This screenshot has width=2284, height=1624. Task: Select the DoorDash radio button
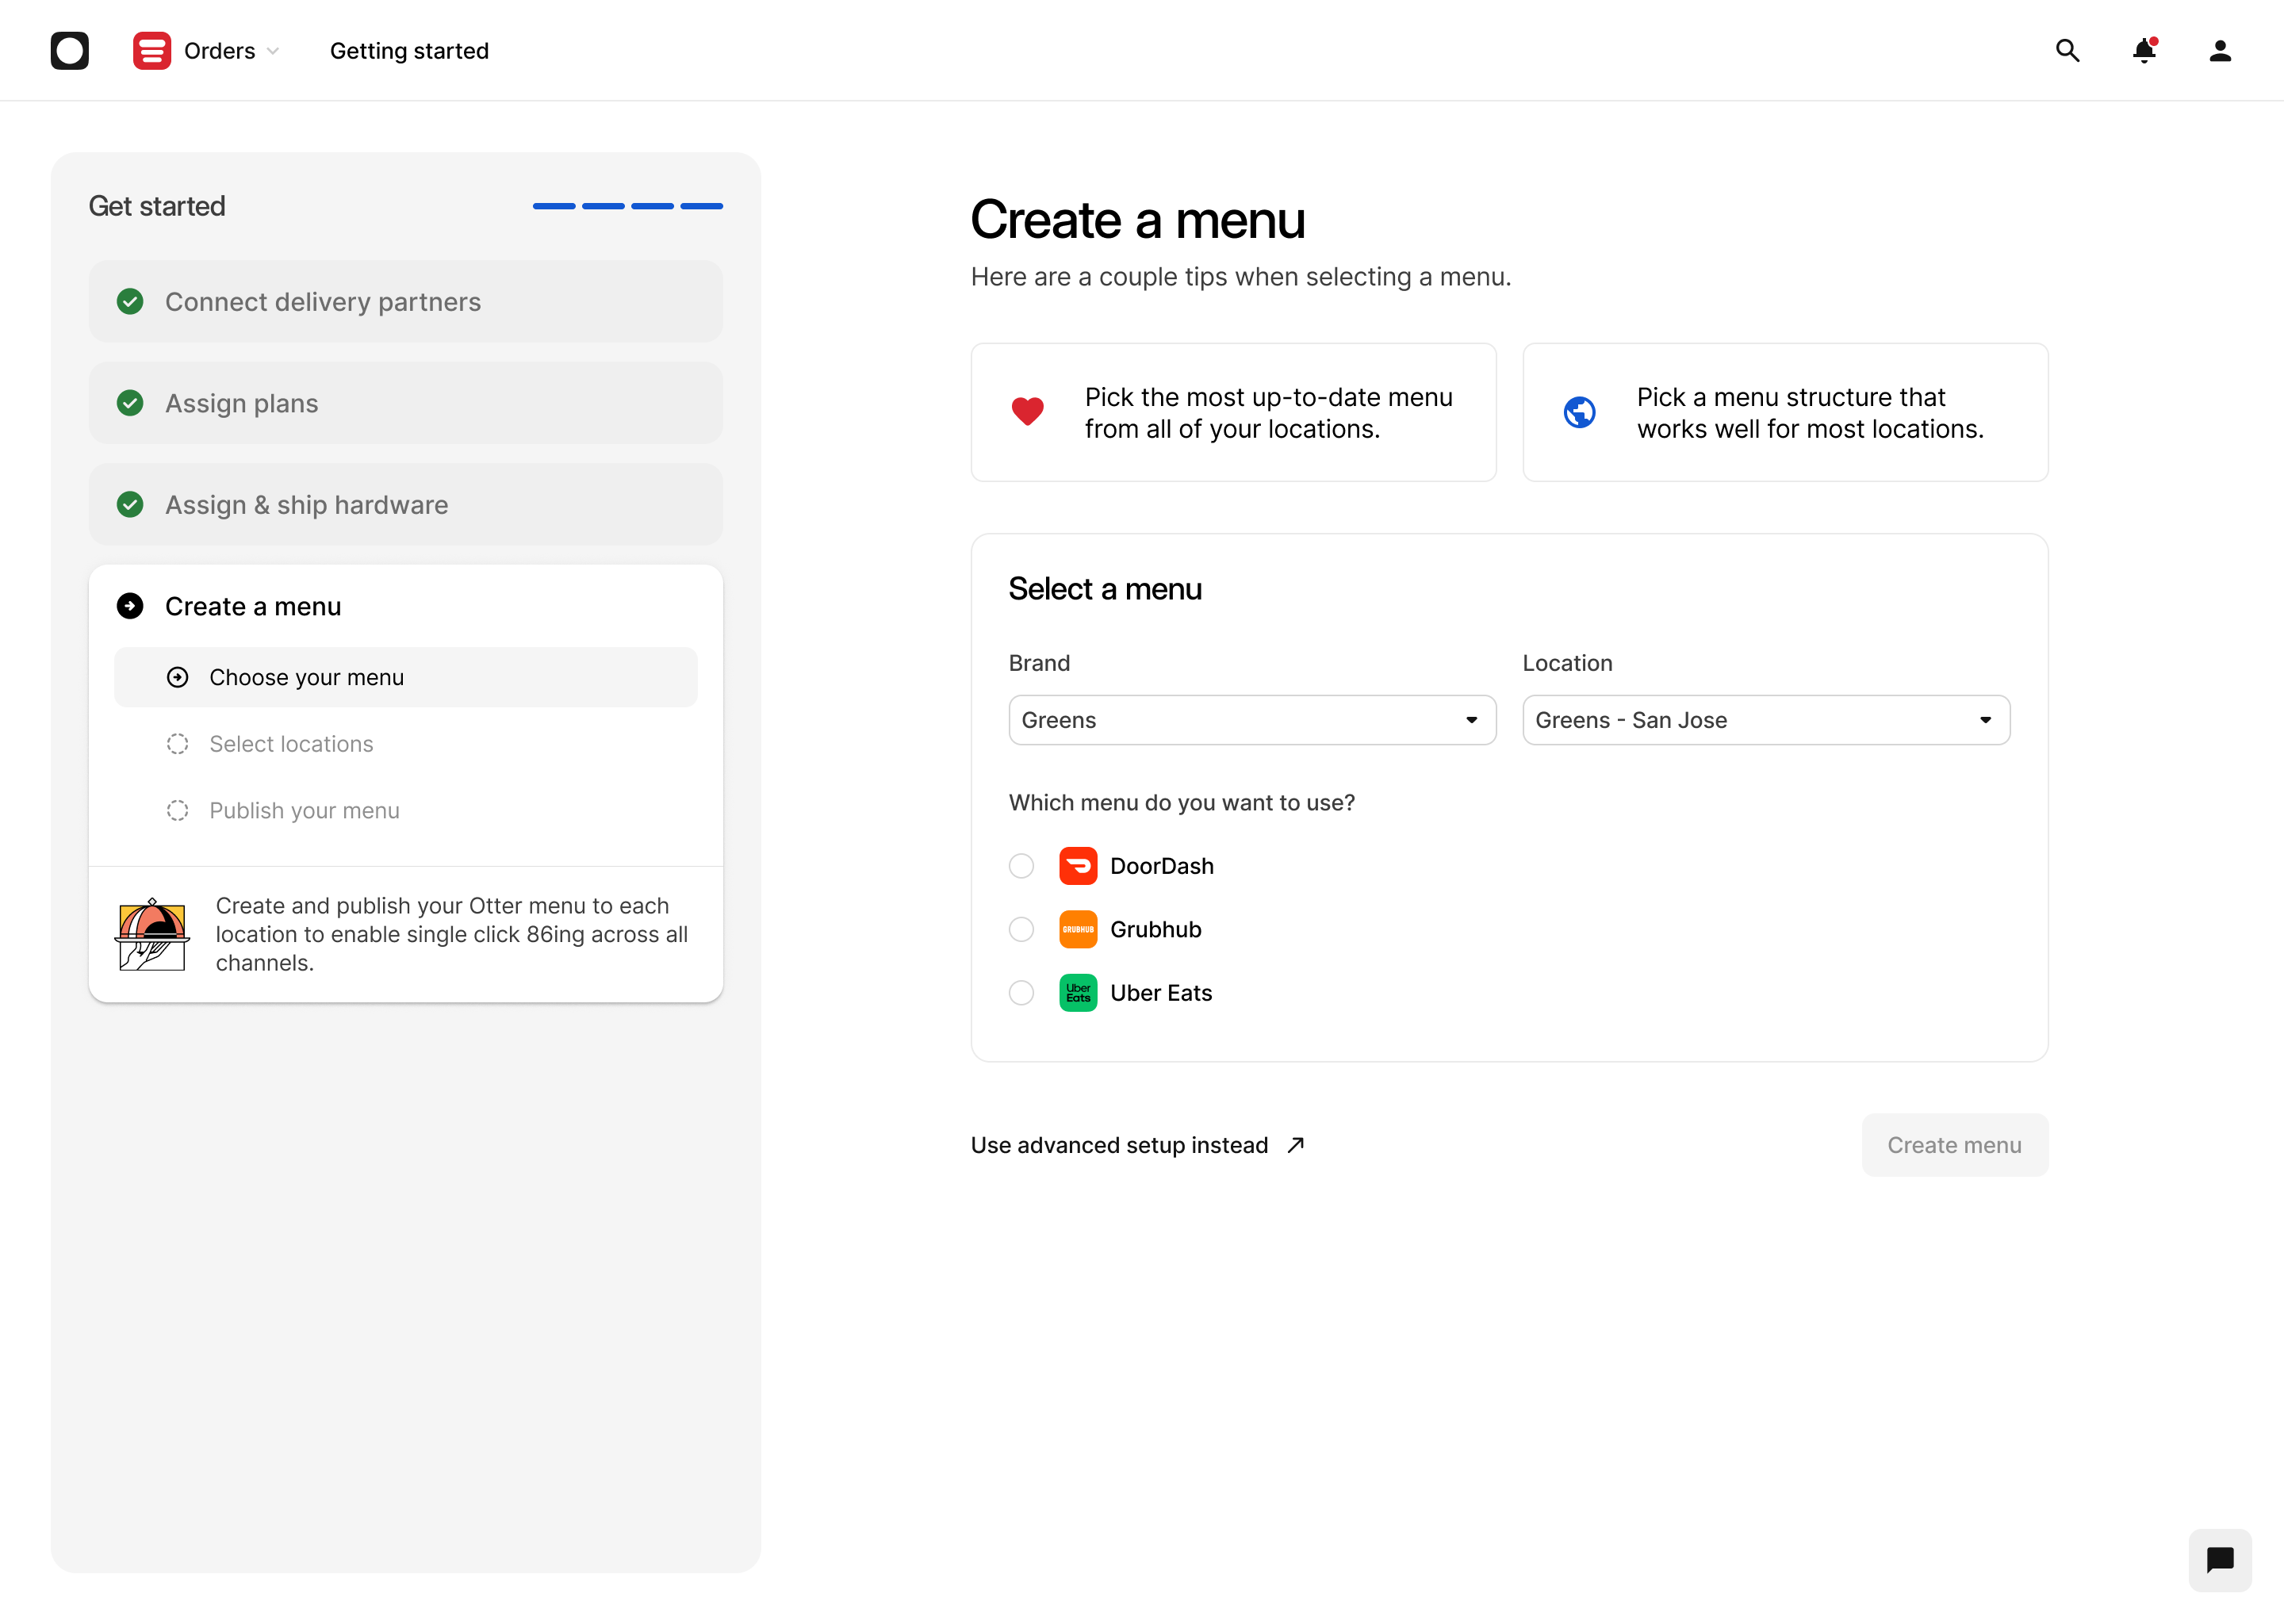pyautogui.click(x=1021, y=866)
